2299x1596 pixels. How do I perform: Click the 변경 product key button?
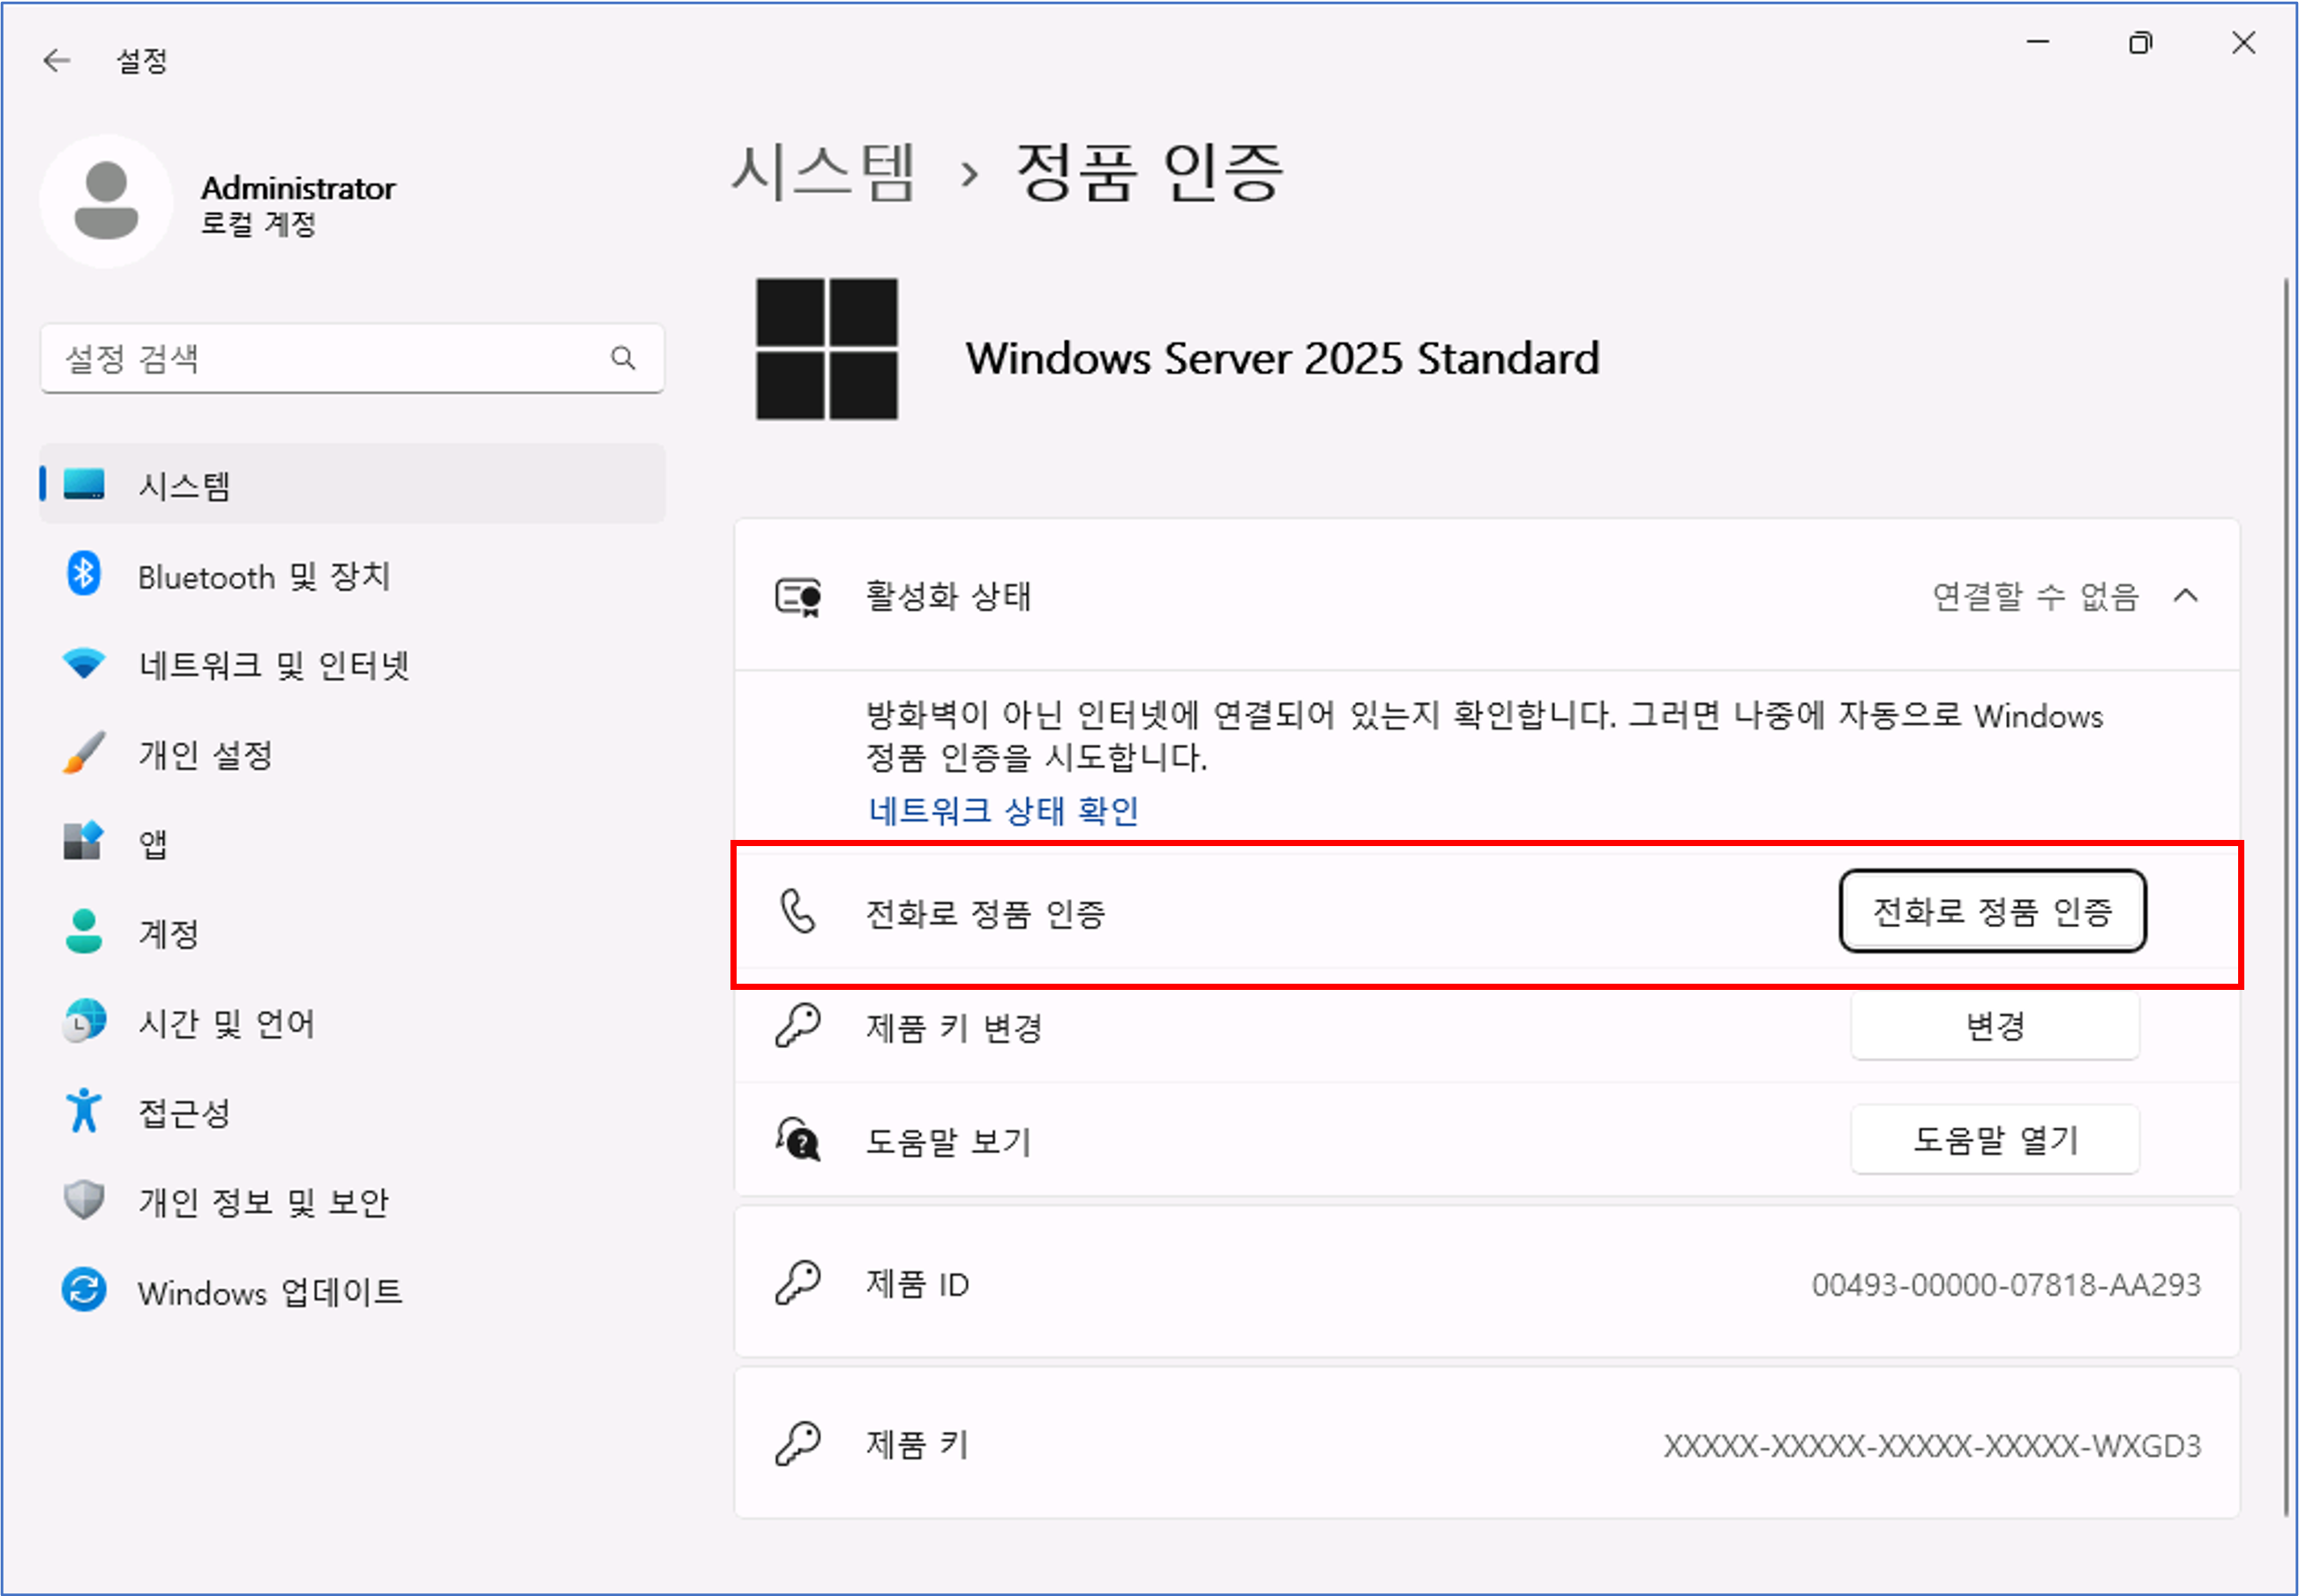click(1994, 1026)
